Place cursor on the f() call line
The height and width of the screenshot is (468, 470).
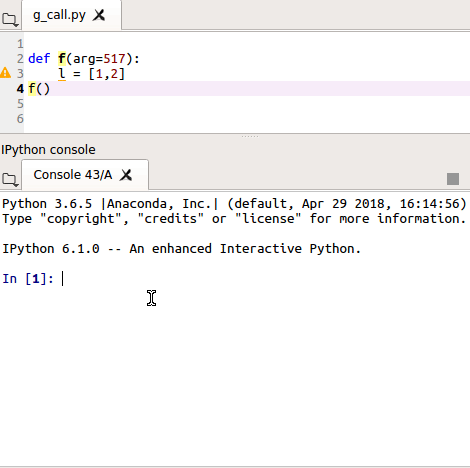point(247,89)
